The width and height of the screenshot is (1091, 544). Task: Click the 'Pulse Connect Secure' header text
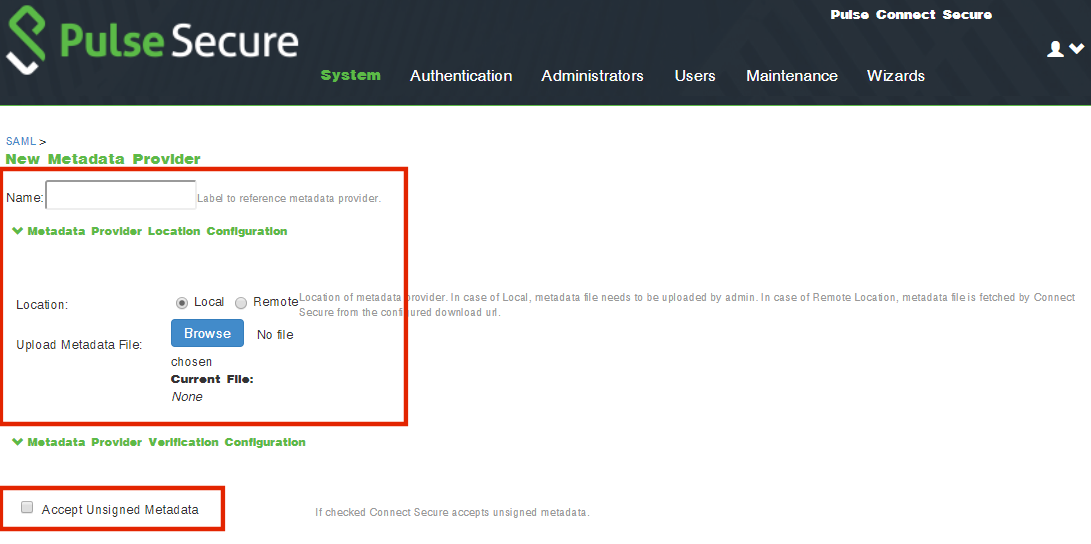(x=911, y=15)
